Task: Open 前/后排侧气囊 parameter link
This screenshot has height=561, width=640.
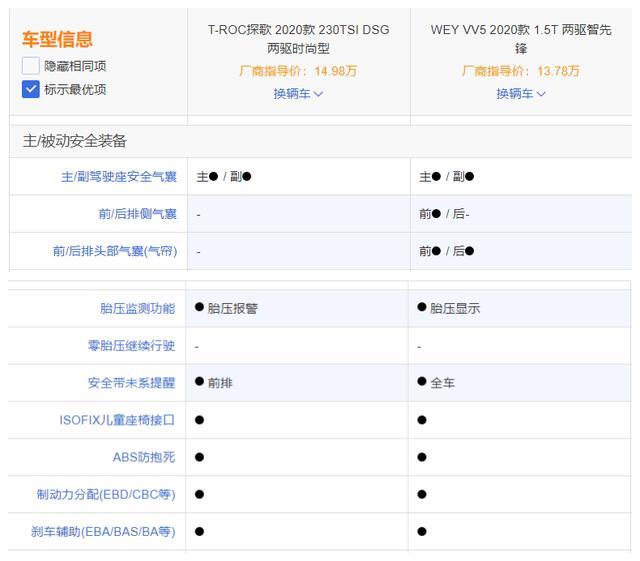Action: [x=138, y=214]
